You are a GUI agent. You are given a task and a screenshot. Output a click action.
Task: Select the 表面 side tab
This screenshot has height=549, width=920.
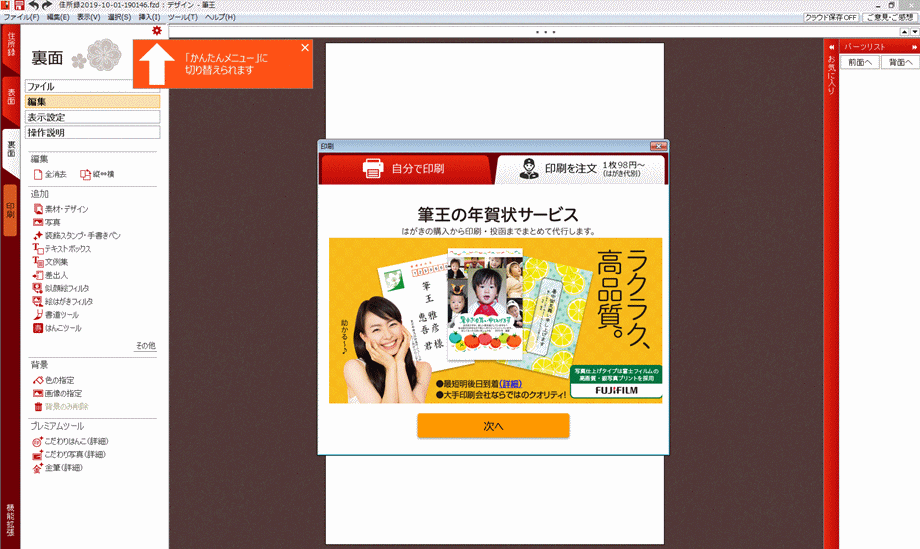11,98
